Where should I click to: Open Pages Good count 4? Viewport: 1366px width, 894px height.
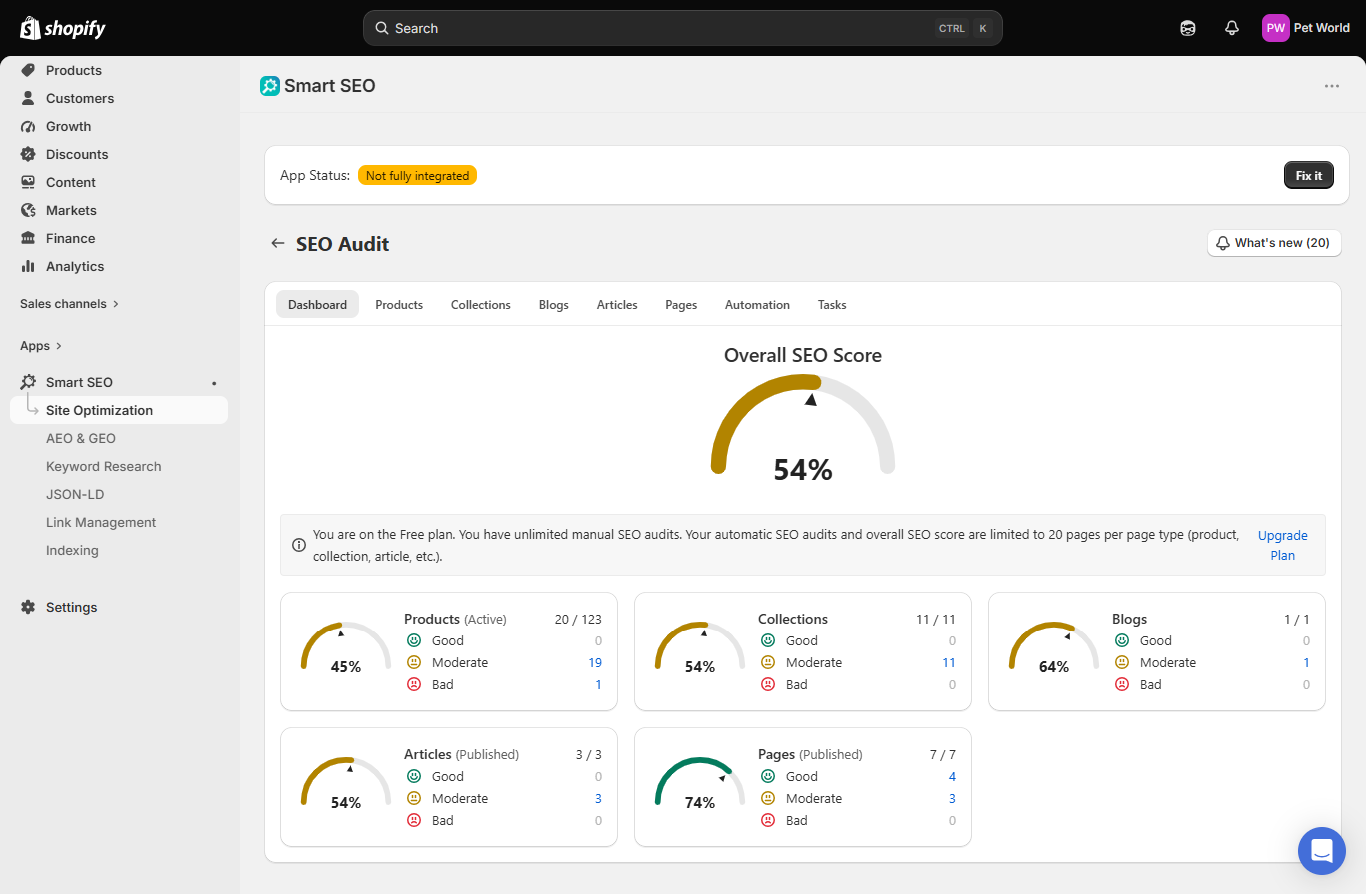(952, 777)
